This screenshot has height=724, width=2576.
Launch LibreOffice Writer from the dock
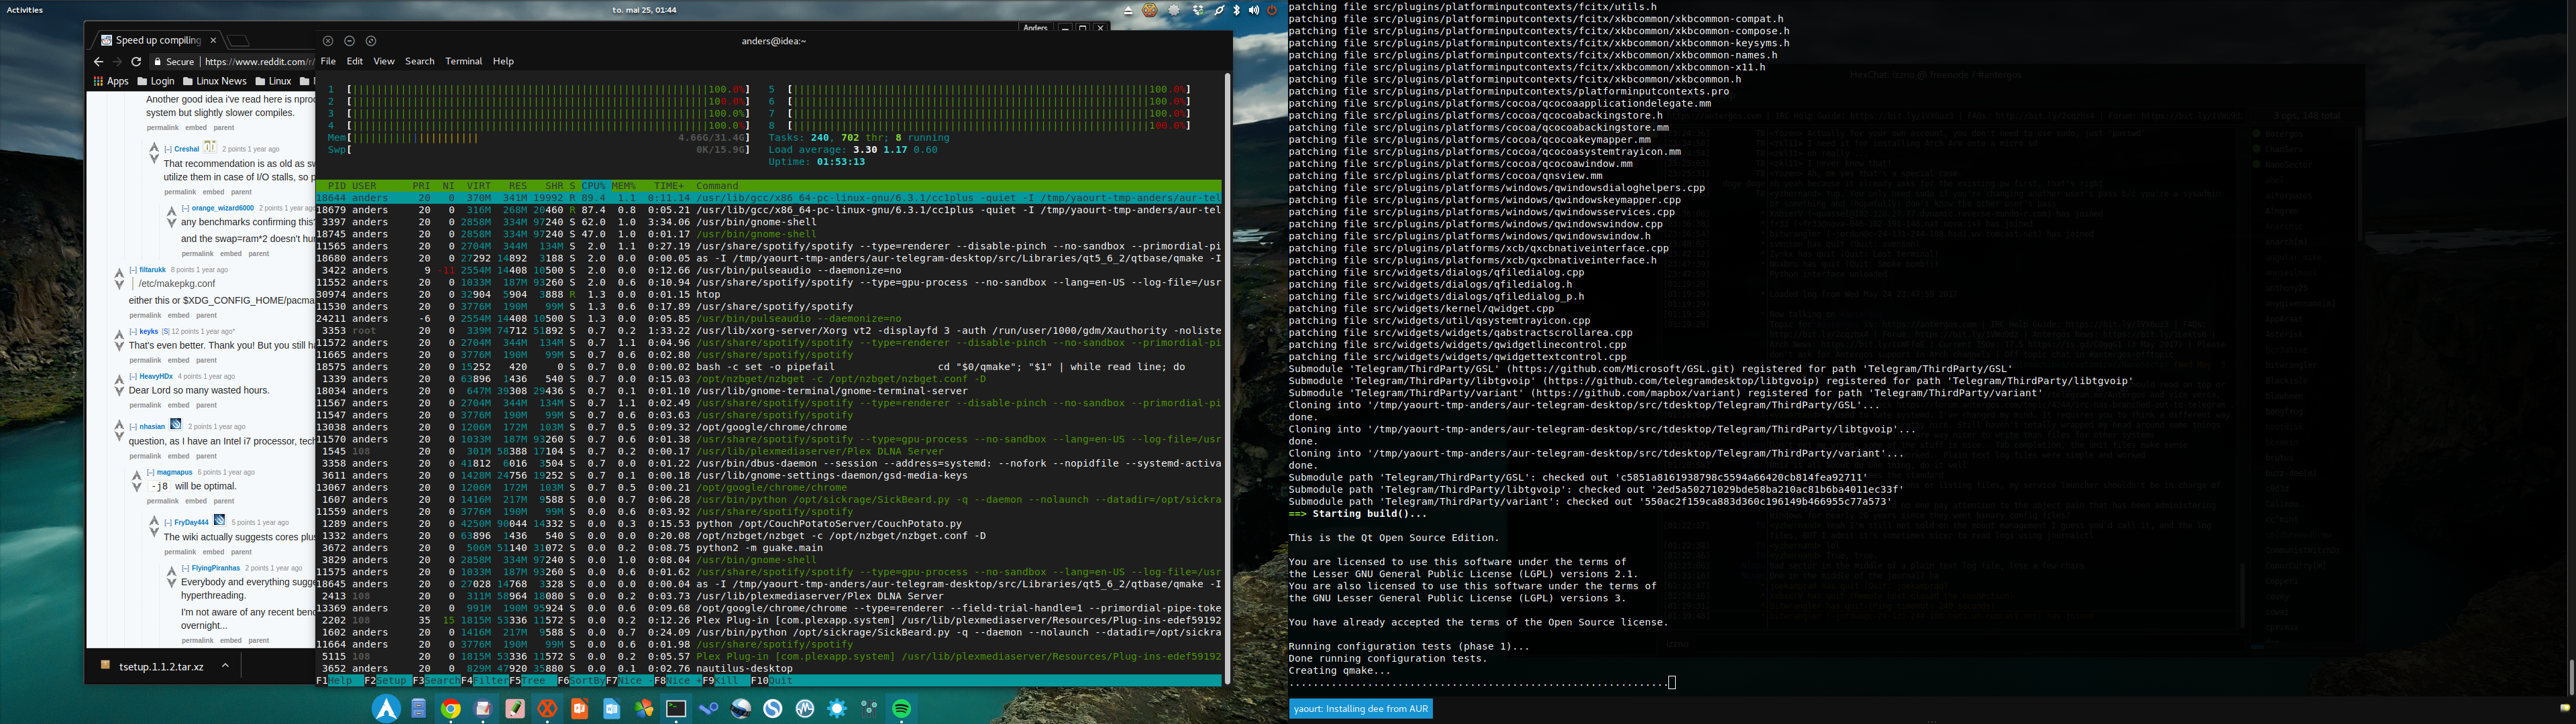coord(612,708)
